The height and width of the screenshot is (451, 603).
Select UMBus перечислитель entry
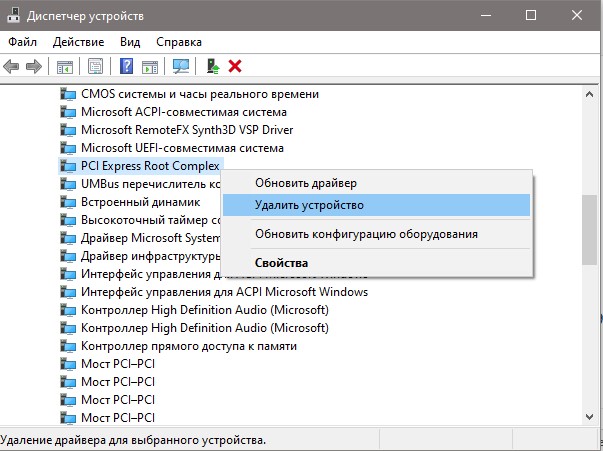click(150, 184)
